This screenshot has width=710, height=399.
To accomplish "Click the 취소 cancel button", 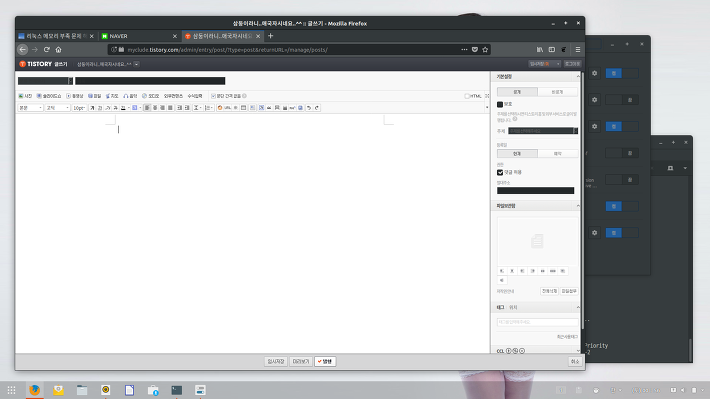I will tap(575, 361).
